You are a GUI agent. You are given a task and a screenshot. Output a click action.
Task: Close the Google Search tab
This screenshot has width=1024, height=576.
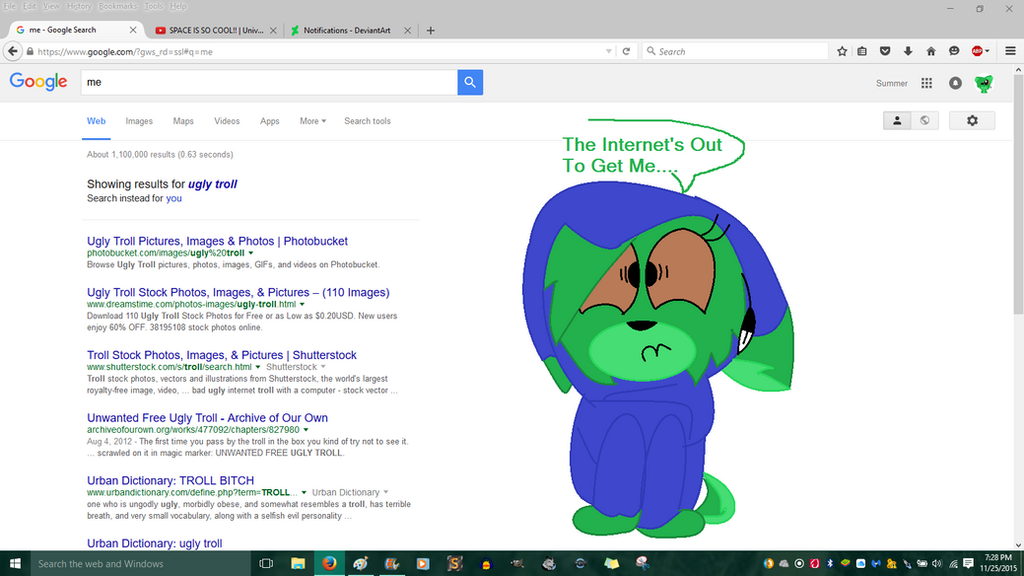(133, 30)
